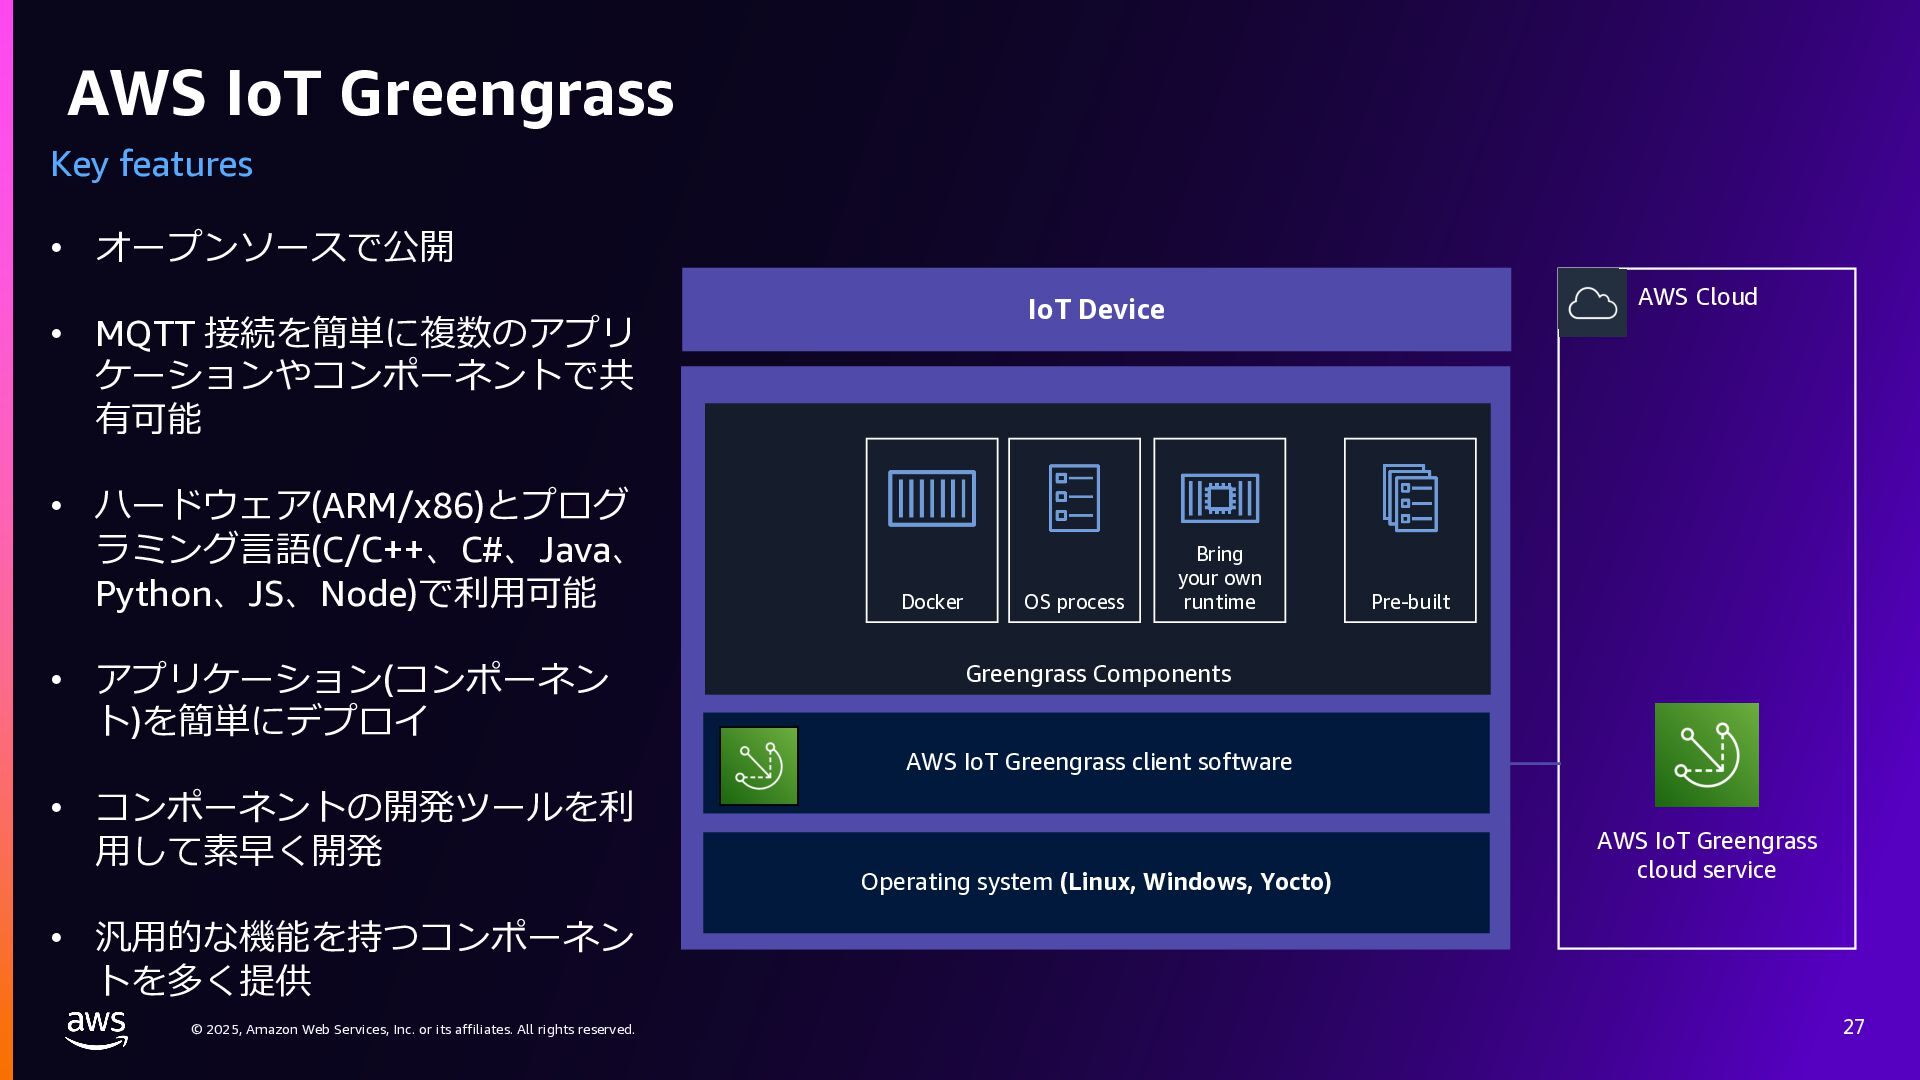The height and width of the screenshot is (1080, 1920).
Task: Click AWS IoT Greengrass client software text
Action: pyautogui.click(x=1098, y=762)
